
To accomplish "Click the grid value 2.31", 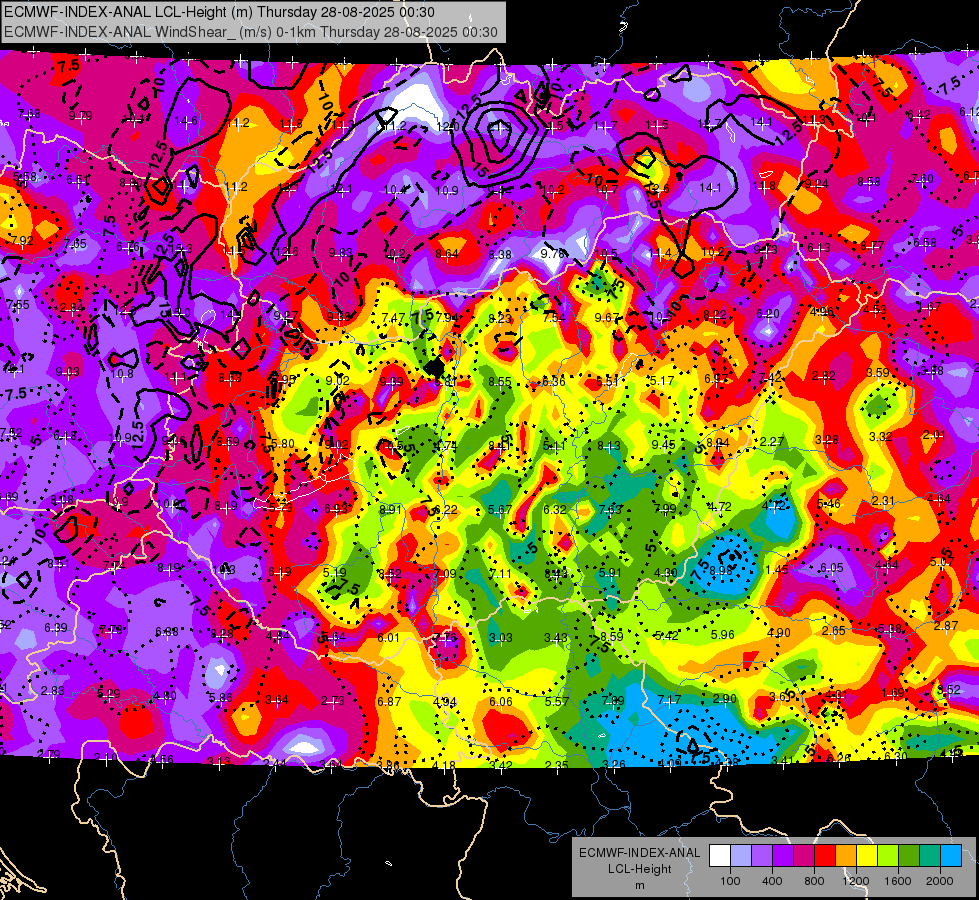I will pos(883,501).
